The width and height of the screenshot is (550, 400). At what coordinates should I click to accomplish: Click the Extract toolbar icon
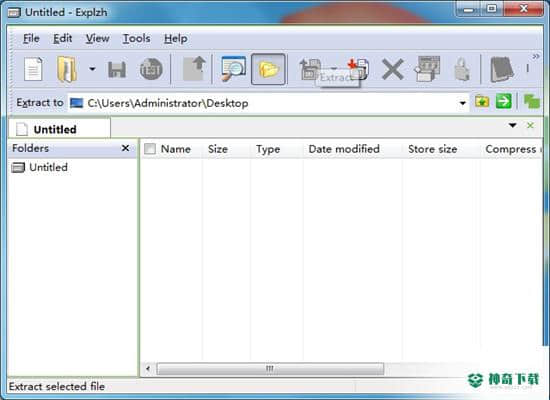310,69
